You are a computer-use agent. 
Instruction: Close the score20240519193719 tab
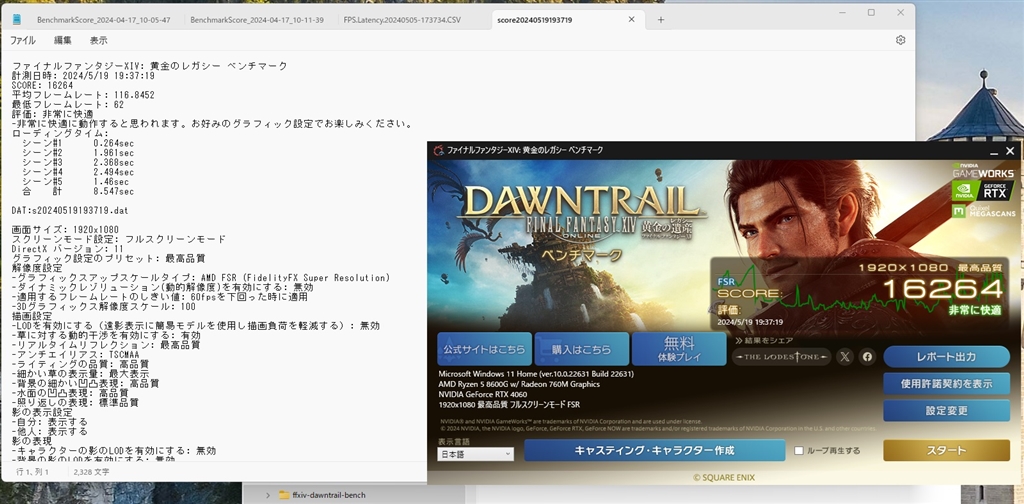[632, 20]
